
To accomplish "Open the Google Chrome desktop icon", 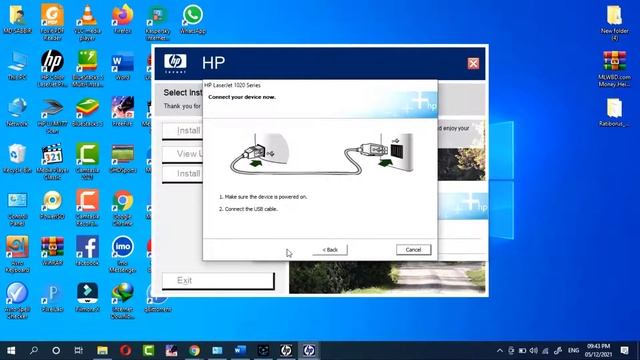I will click(122, 208).
